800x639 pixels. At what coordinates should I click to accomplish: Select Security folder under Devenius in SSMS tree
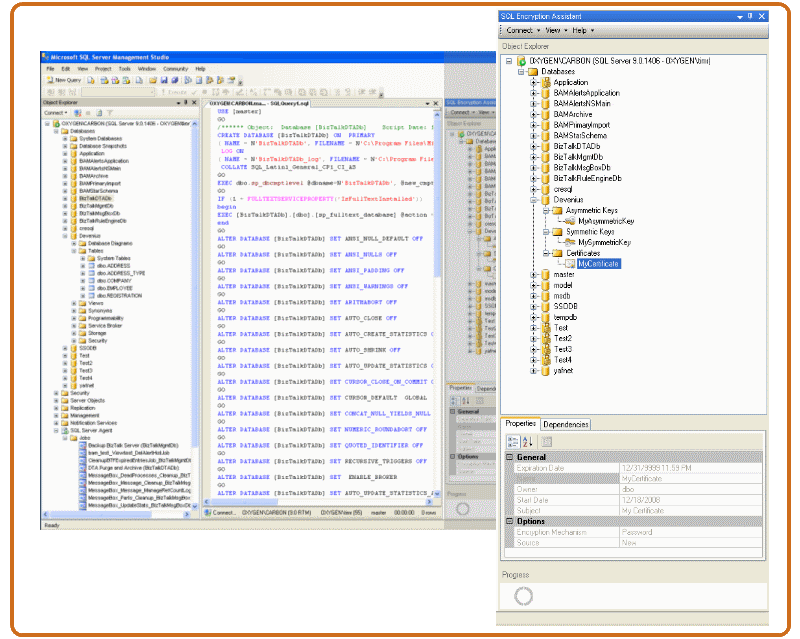pyautogui.click(x=97, y=340)
